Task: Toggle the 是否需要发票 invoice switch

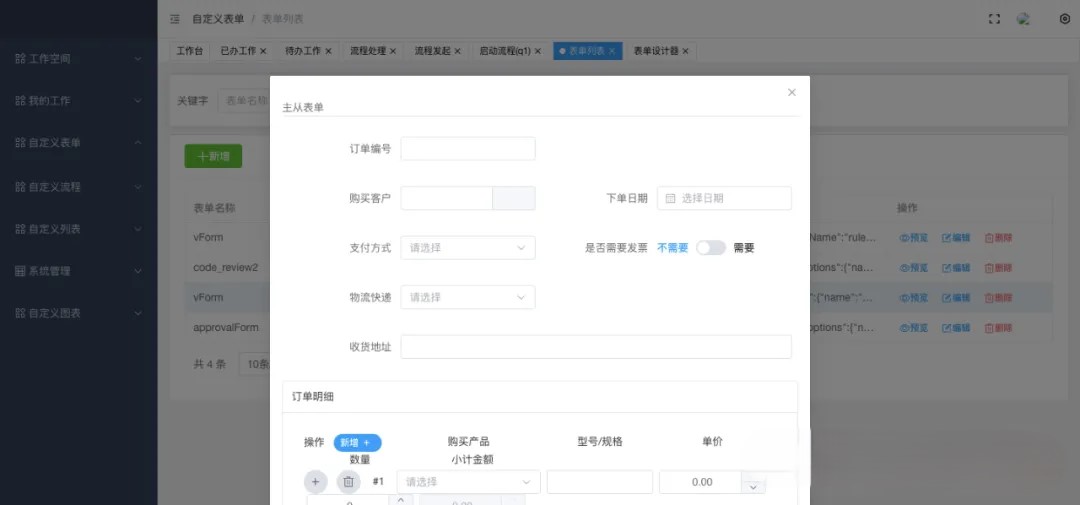Action: click(x=711, y=248)
